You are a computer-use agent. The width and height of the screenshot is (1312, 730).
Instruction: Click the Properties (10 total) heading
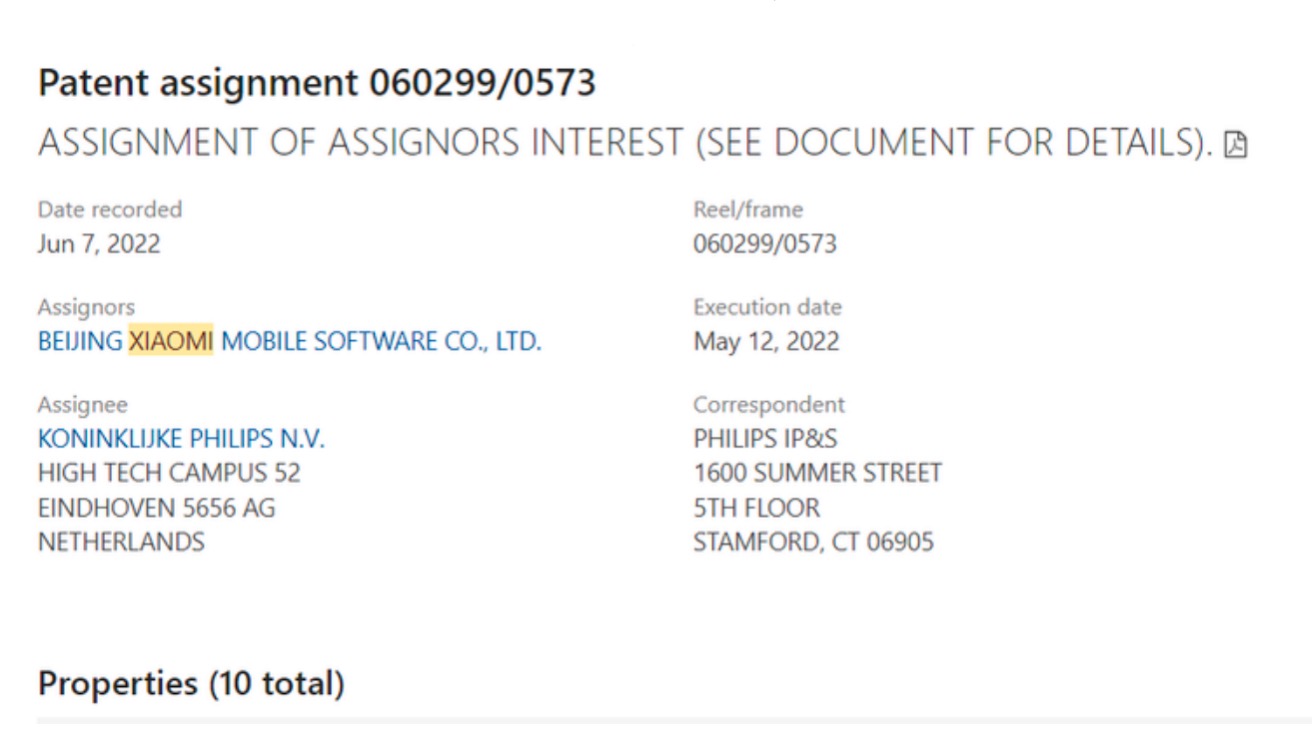coord(191,684)
